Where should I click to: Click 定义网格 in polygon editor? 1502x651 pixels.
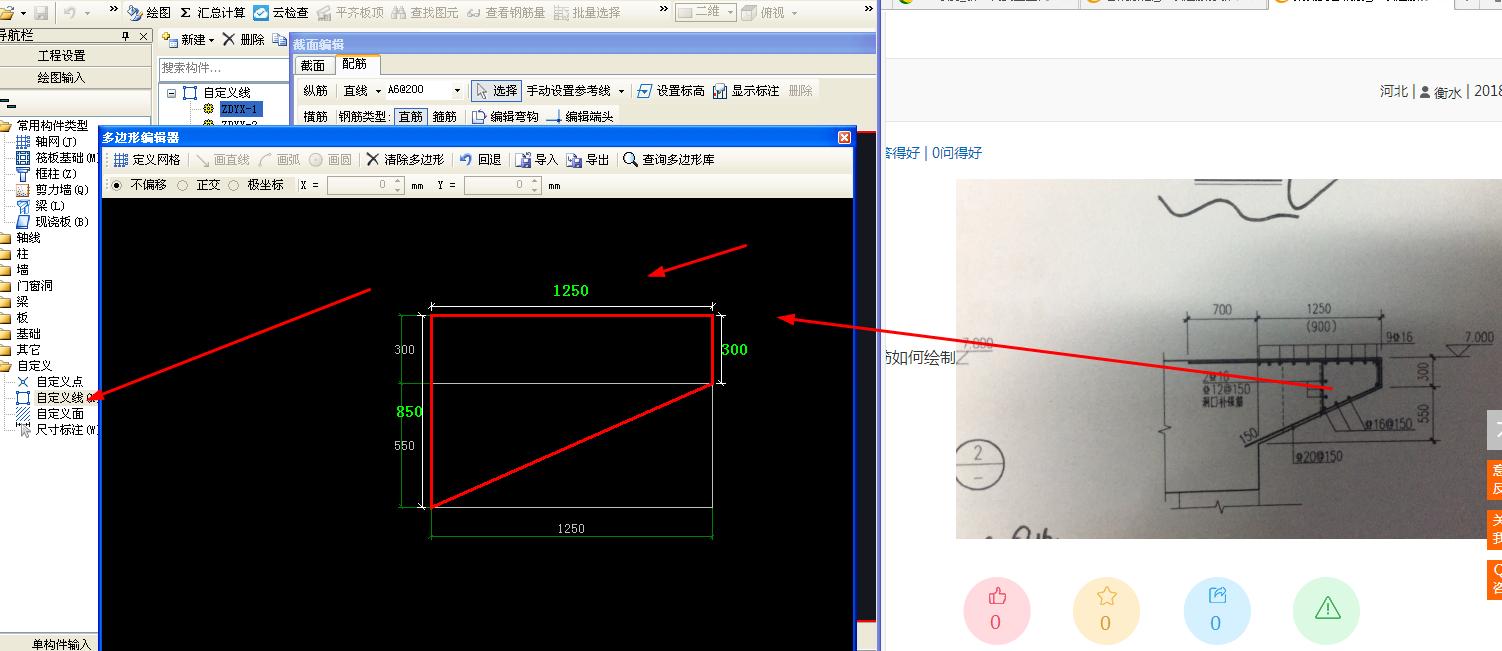147,159
